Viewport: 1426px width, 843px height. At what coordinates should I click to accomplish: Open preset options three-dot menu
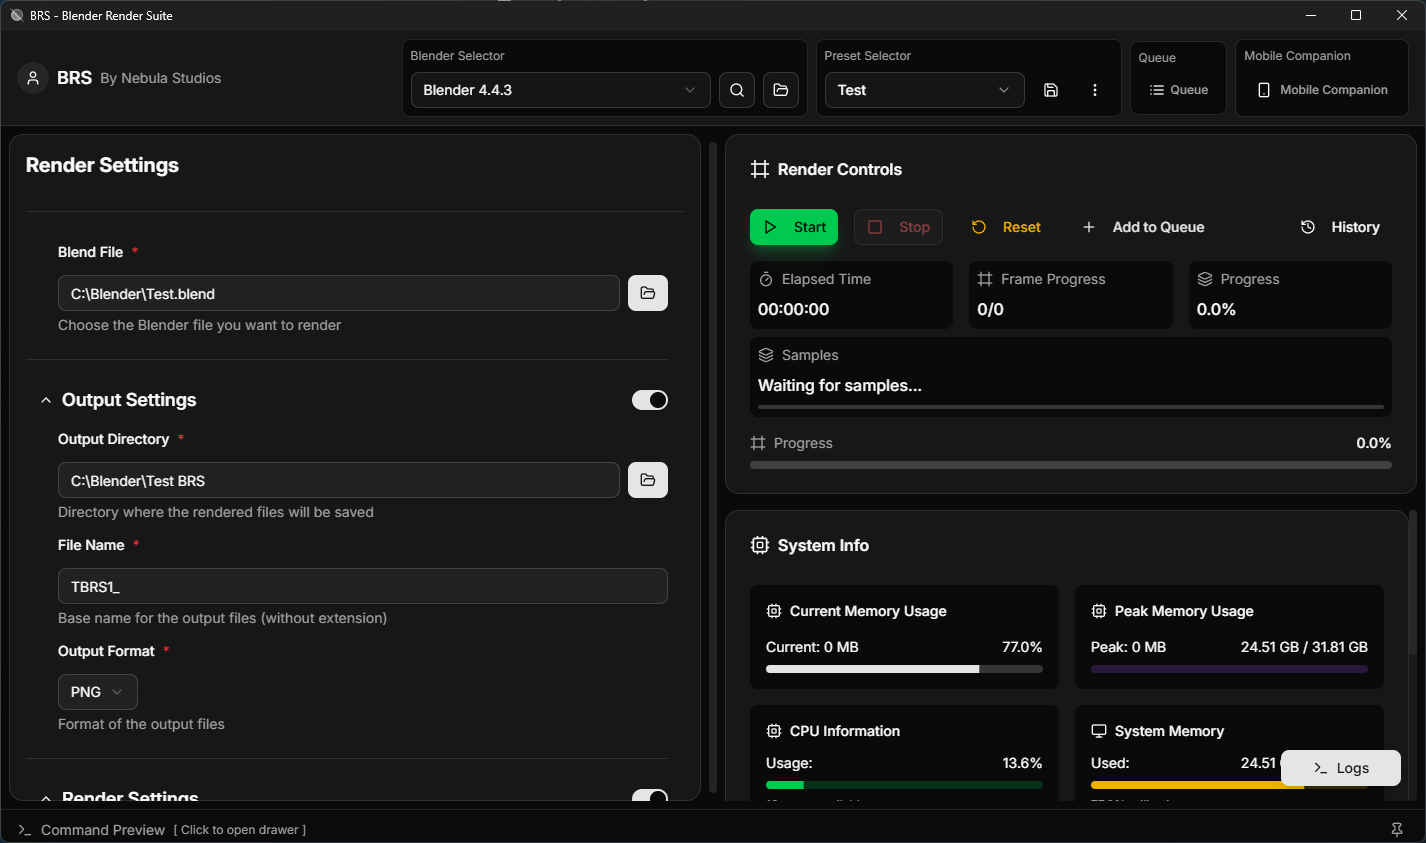click(x=1095, y=90)
